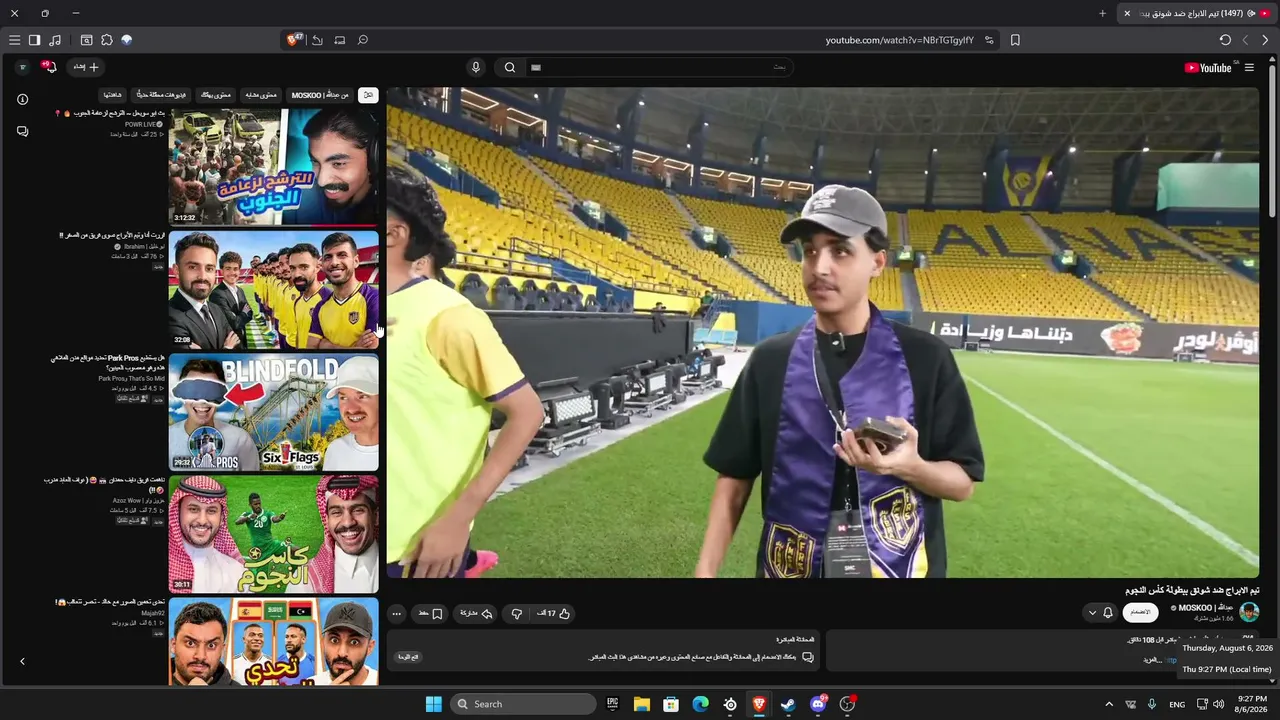
Task: Dislike the video with thumbs down
Action: tap(517, 613)
